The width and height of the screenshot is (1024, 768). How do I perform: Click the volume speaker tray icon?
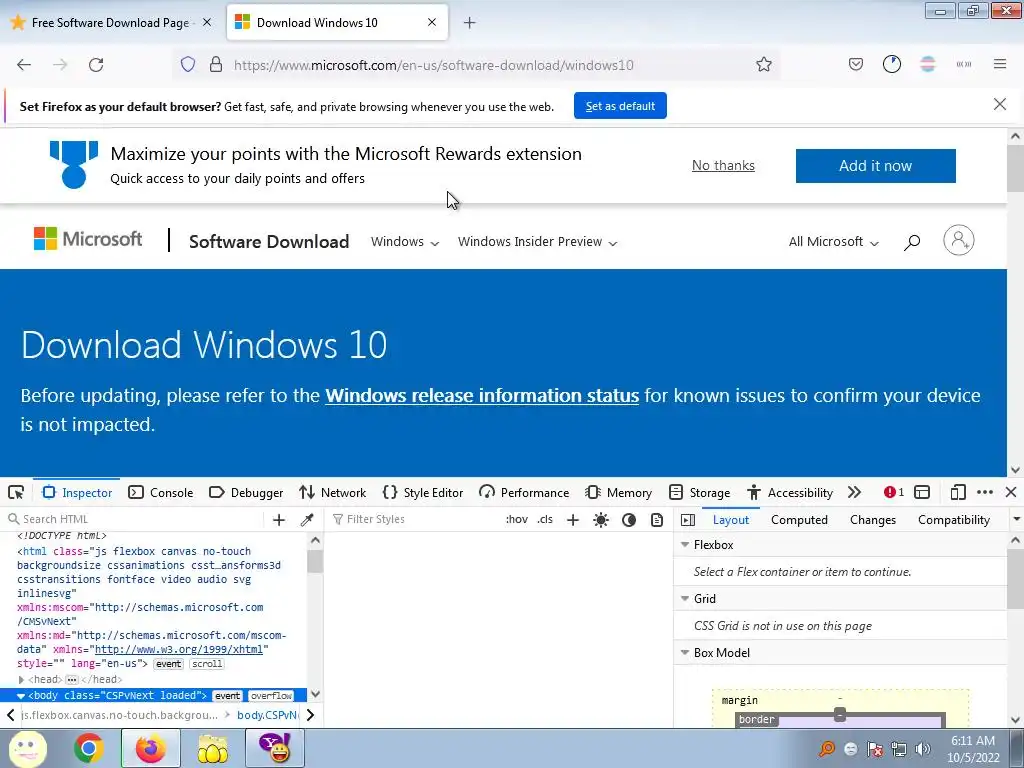pyautogui.click(x=923, y=749)
